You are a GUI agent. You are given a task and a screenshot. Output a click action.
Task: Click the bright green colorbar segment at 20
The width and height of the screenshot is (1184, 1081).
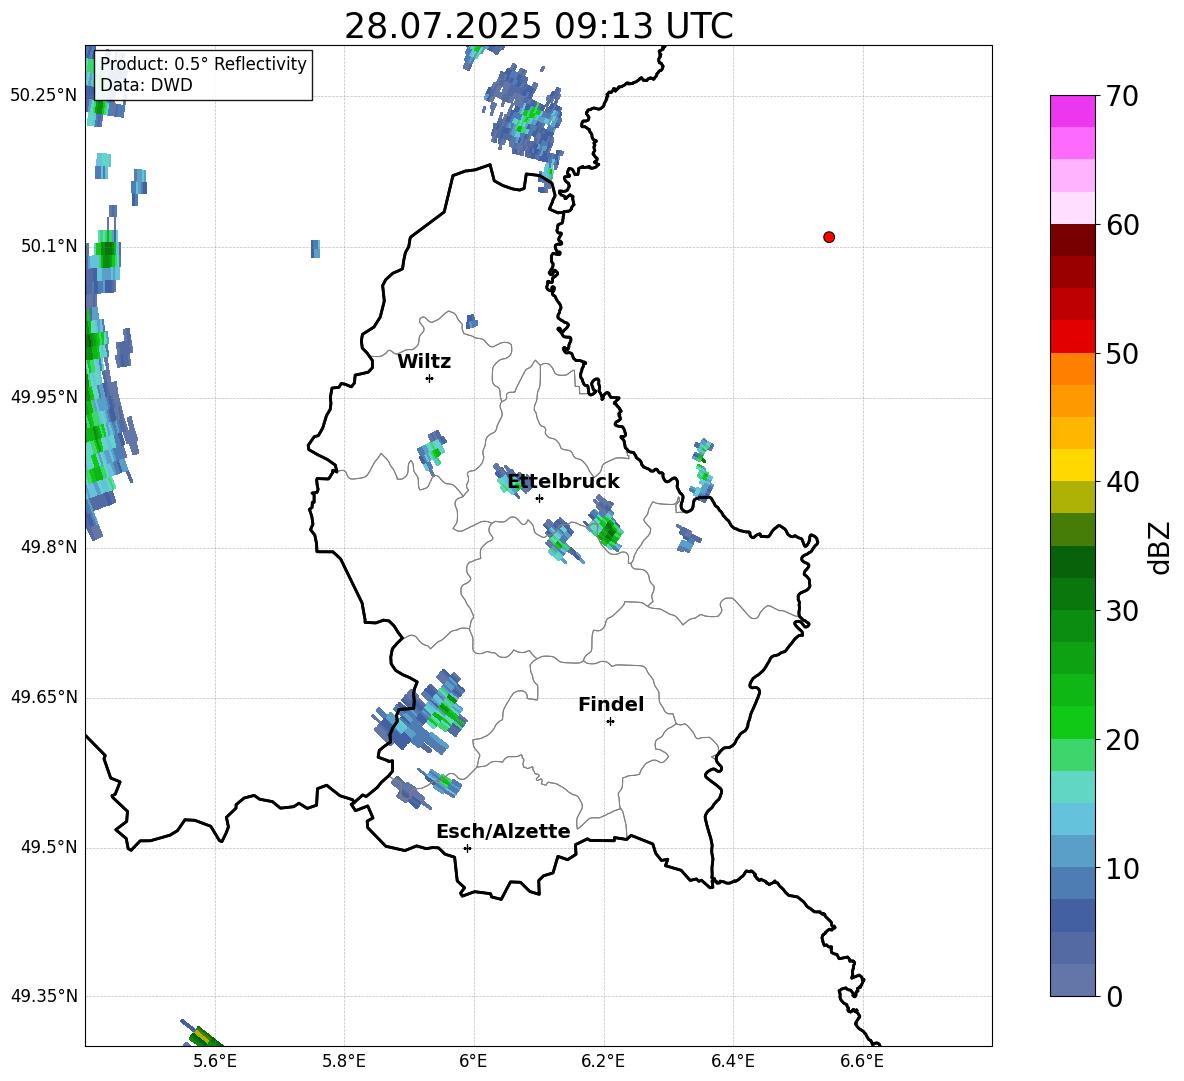click(1072, 722)
